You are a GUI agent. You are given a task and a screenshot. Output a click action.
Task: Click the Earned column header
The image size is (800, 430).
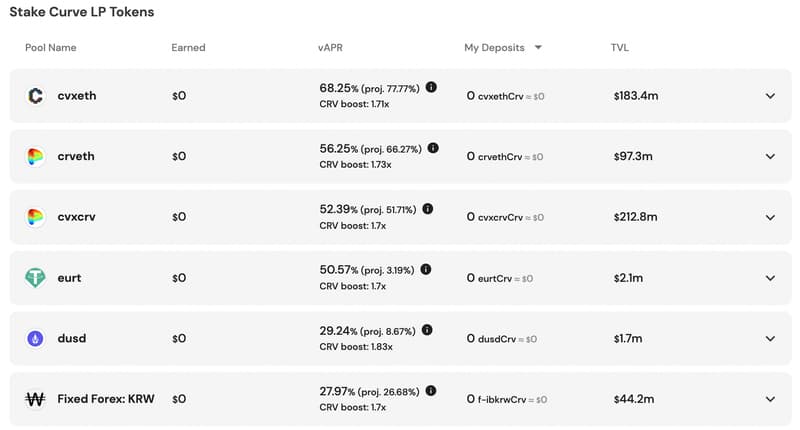188,48
